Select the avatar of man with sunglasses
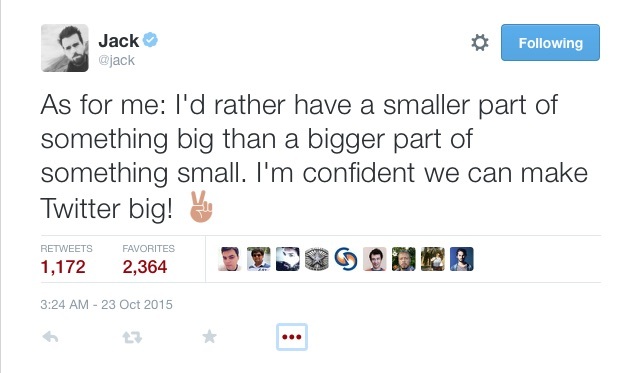The image size is (639, 373). [x=258, y=259]
